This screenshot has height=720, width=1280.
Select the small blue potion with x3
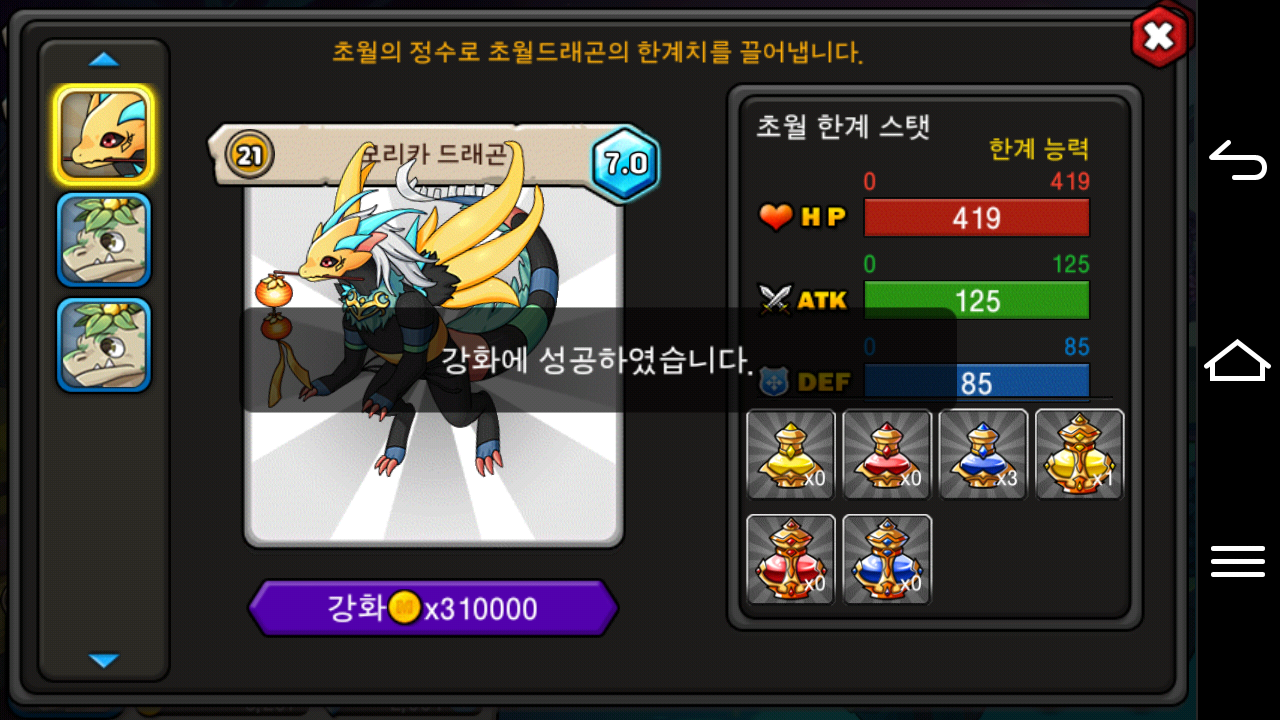[983, 455]
